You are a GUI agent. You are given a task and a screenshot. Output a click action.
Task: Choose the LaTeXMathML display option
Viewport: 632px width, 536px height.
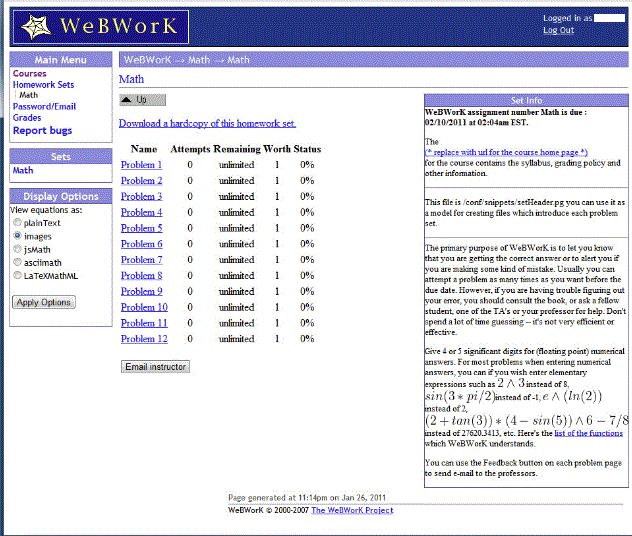17,275
